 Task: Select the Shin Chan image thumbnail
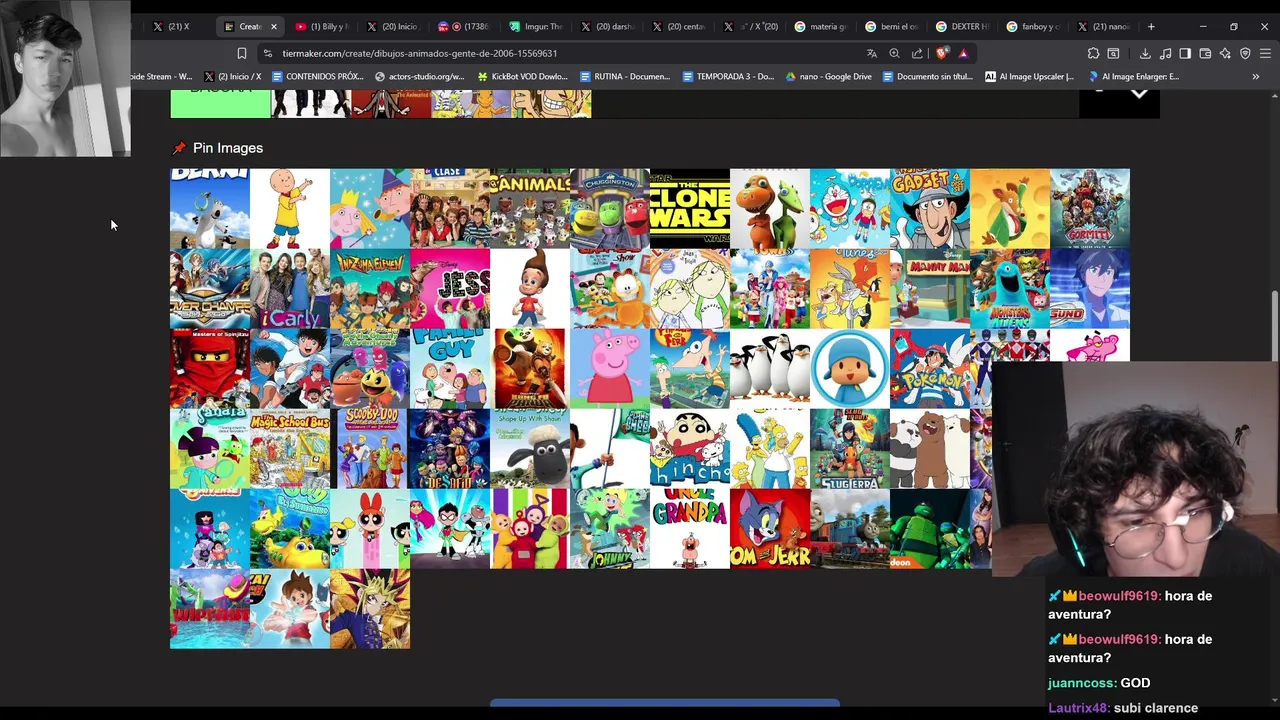coord(690,448)
